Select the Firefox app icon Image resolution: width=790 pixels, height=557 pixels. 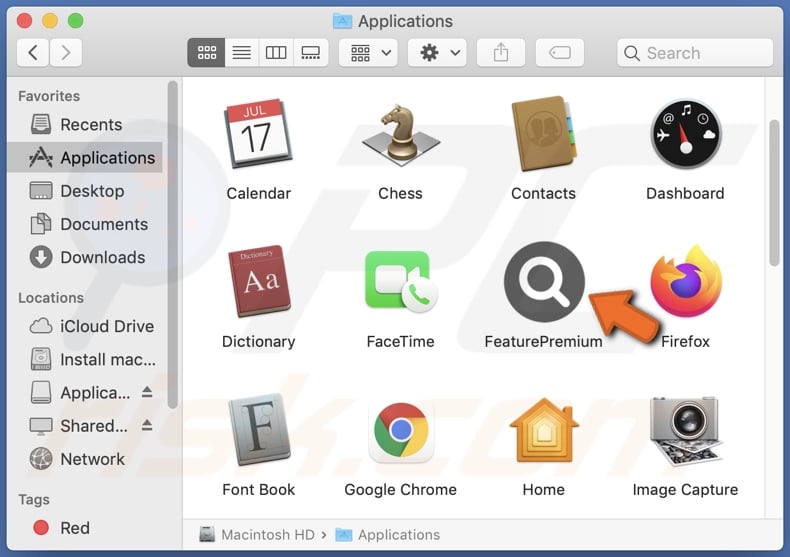click(686, 281)
